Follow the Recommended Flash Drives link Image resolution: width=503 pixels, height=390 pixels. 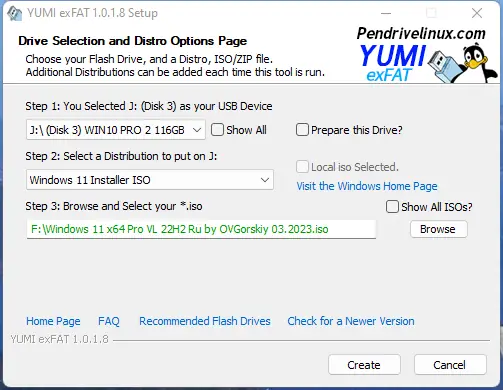pos(205,321)
